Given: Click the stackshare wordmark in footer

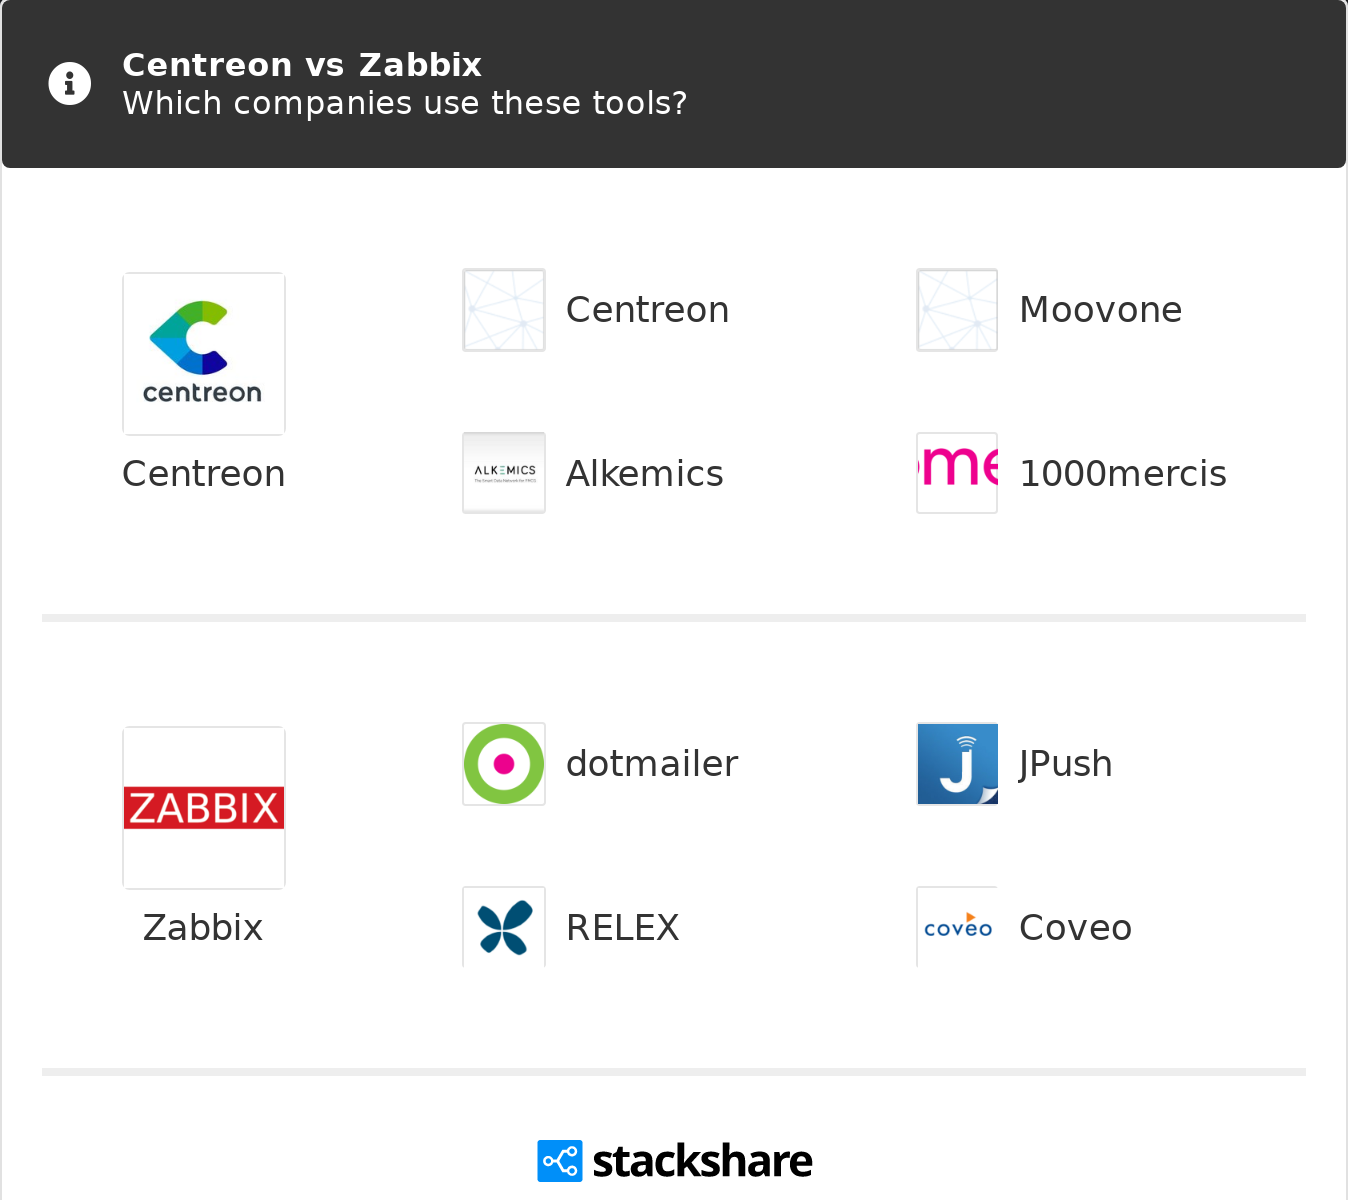Looking at the screenshot, I should pos(702,1161).
